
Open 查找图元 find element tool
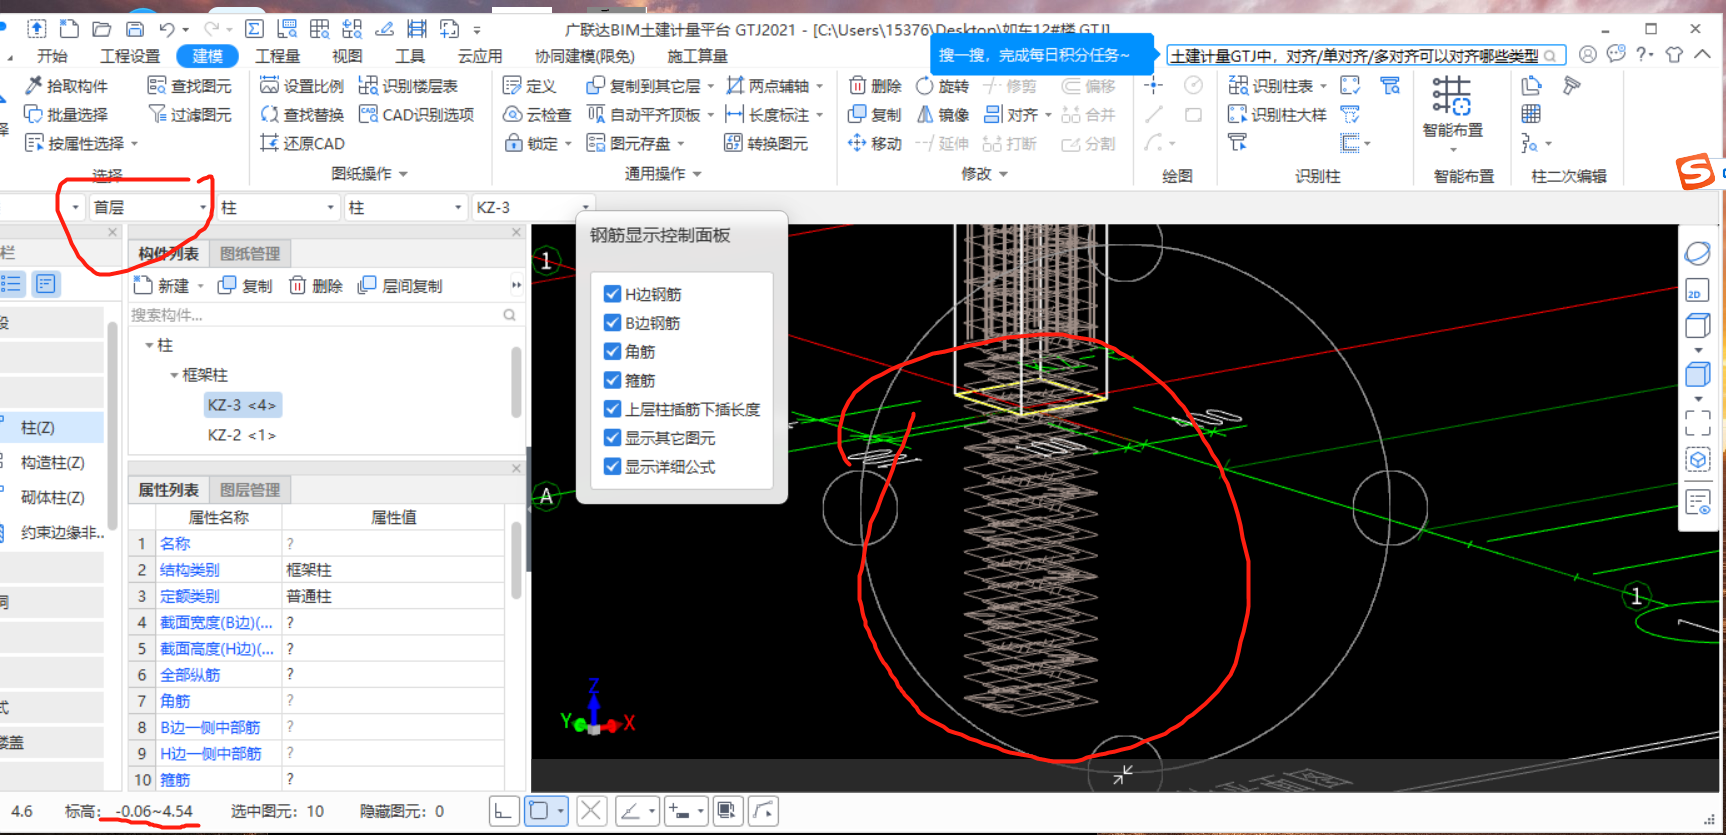coord(189,86)
